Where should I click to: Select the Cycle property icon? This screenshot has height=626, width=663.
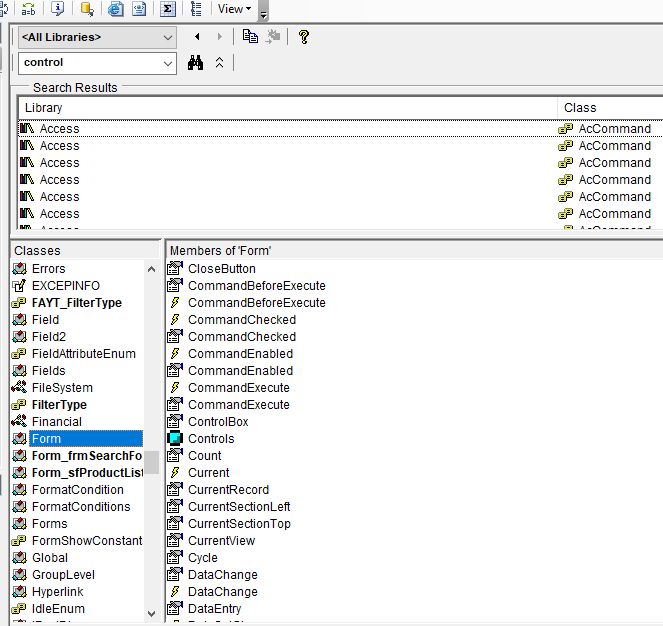pyautogui.click(x=175, y=557)
